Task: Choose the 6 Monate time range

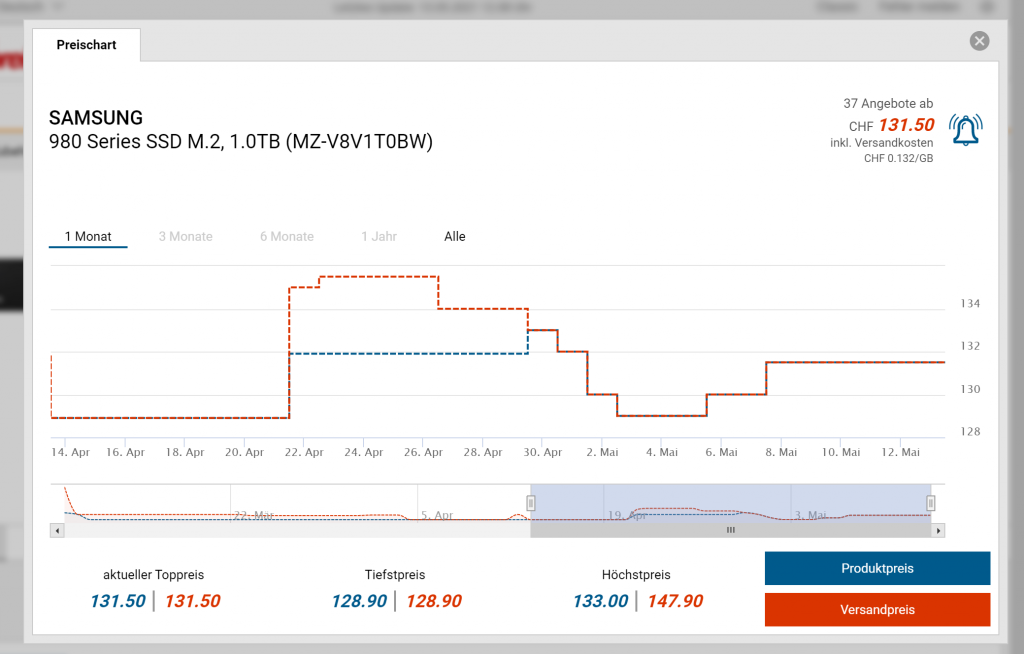Action: tap(287, 237)
